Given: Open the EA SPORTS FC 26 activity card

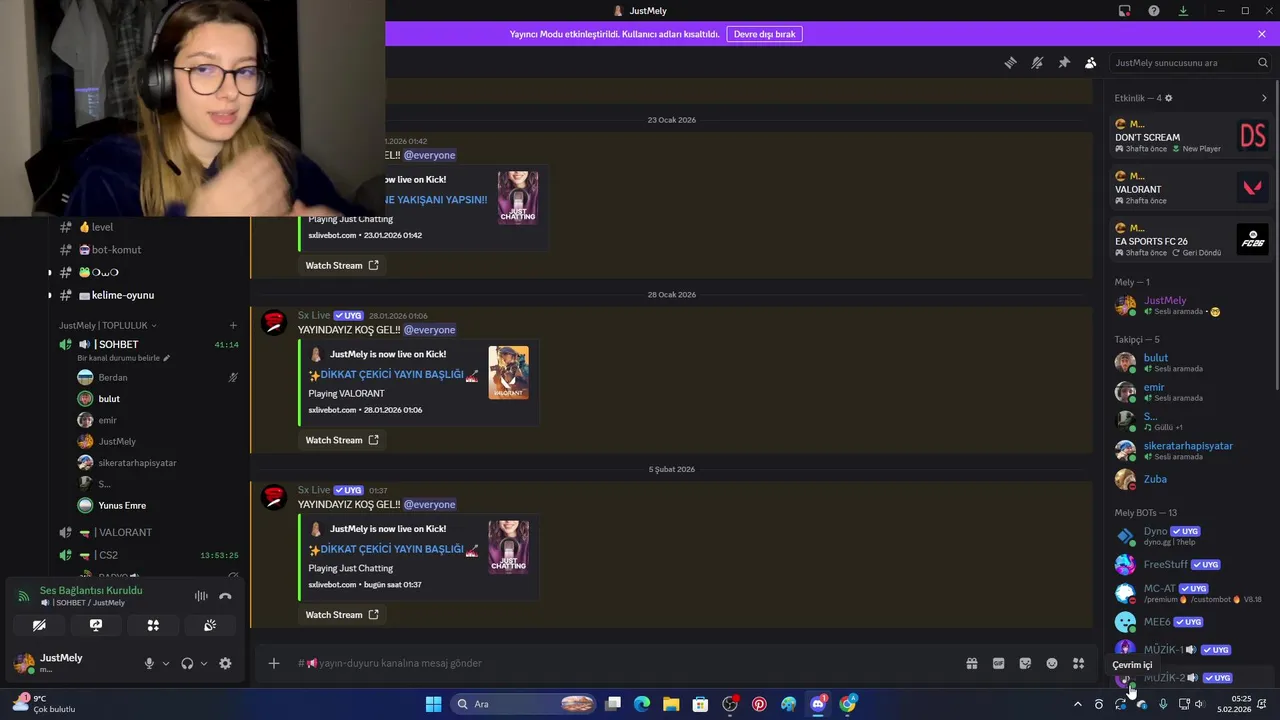Looking at the screenshot, I should pyautogui.click(x=1191, y=240).
